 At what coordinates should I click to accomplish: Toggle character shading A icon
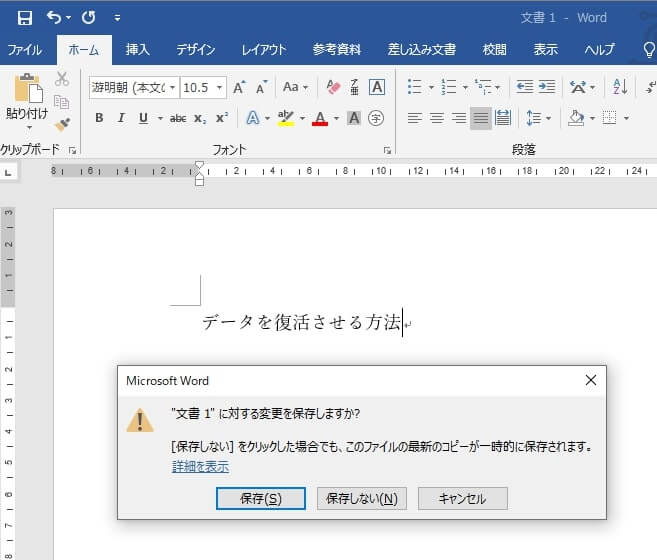[x=354, y=118]
